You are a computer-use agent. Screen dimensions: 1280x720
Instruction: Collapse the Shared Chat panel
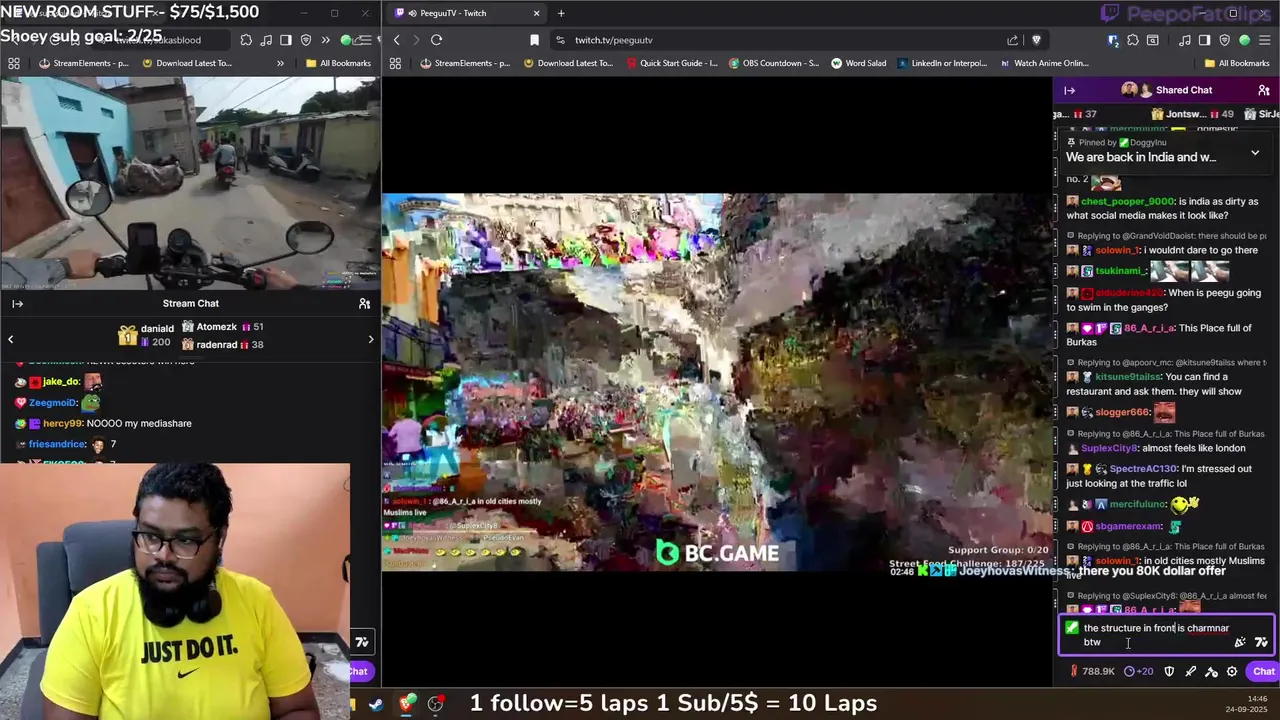click(1069, 90)
